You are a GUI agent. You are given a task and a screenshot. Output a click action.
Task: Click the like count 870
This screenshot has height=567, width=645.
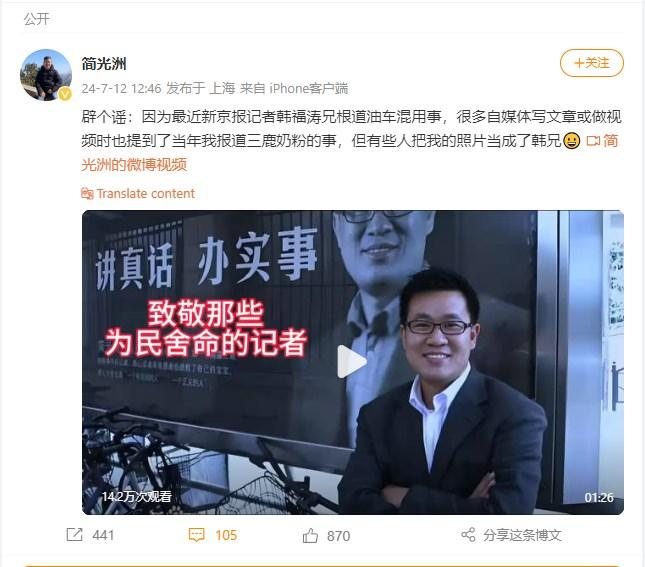point(339,536)
